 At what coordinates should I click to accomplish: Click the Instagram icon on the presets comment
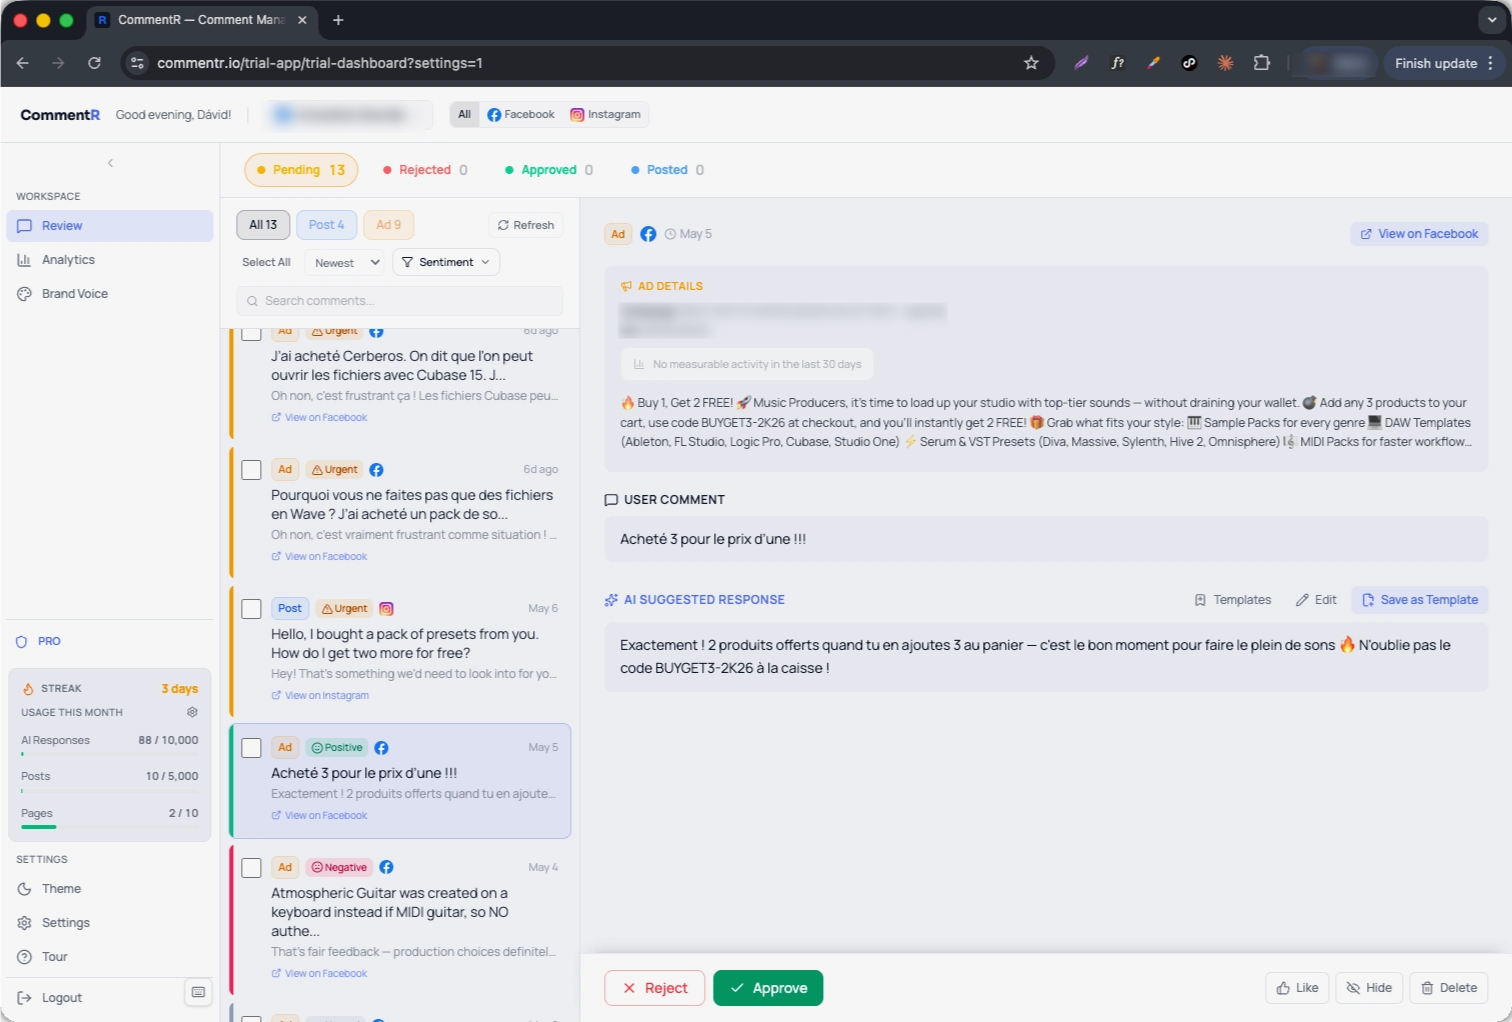[386, 609]
